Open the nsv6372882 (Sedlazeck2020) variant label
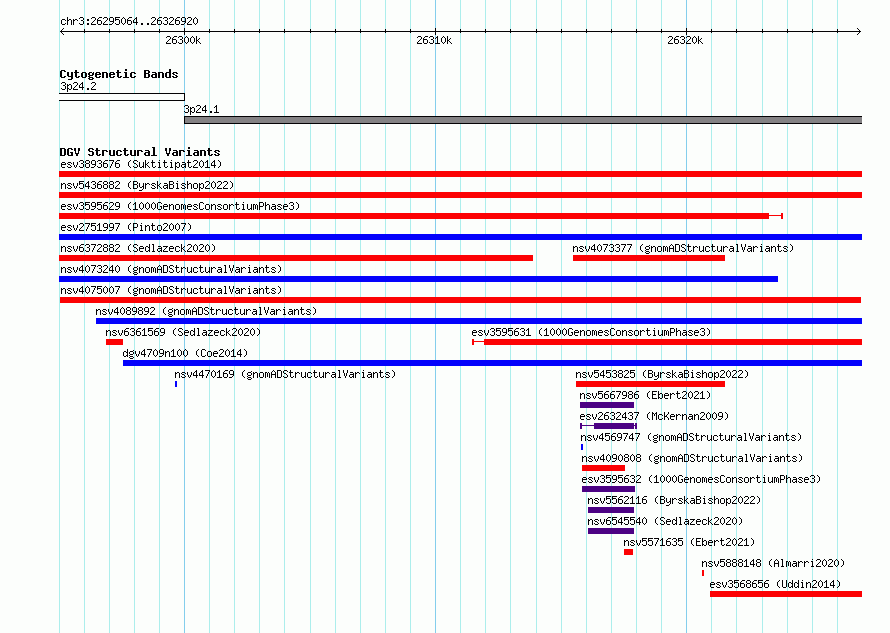Image resolution: width=890 pixels, height=633 pixels. pyautogui.click(x=138, y=248)
